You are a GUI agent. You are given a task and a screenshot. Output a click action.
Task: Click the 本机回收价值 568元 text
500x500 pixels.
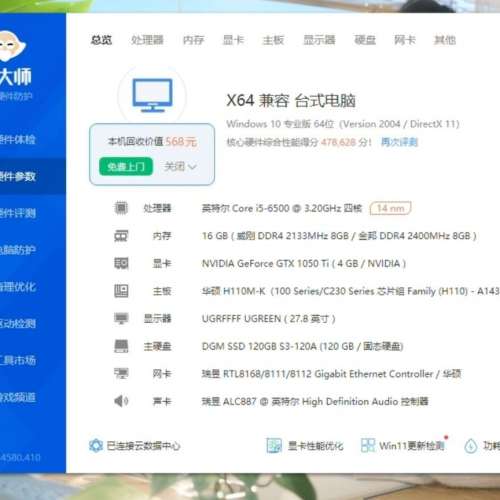[152, 142]
